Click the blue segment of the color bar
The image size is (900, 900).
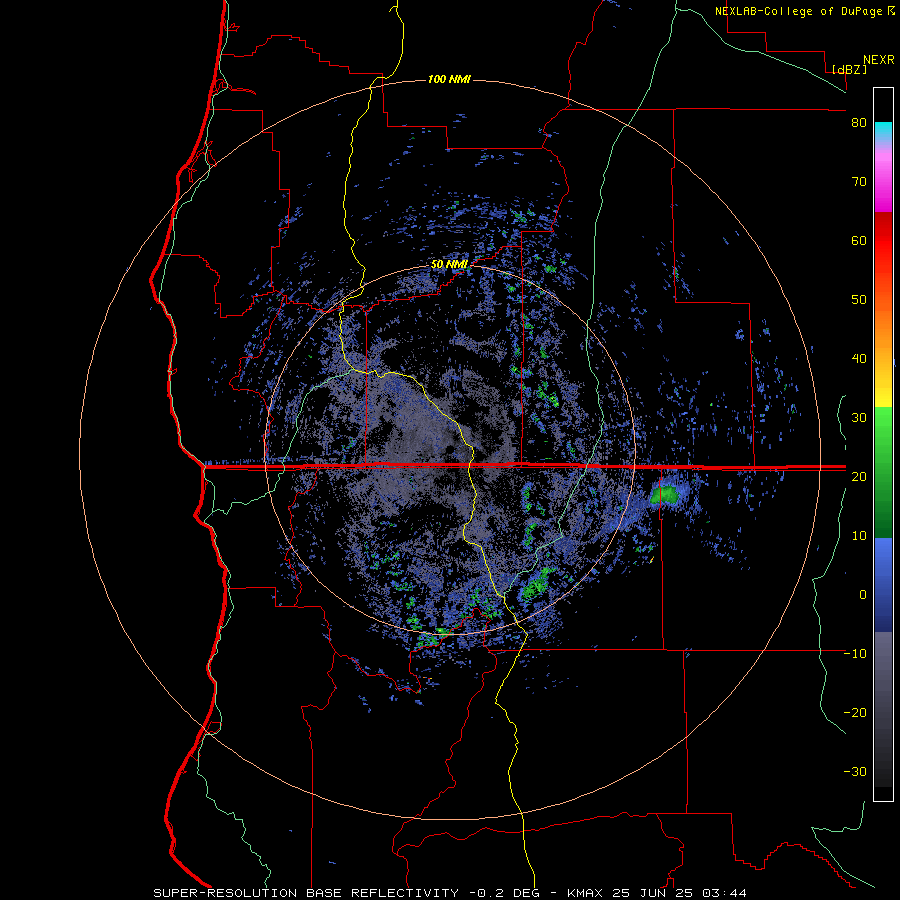pos(883,585)
